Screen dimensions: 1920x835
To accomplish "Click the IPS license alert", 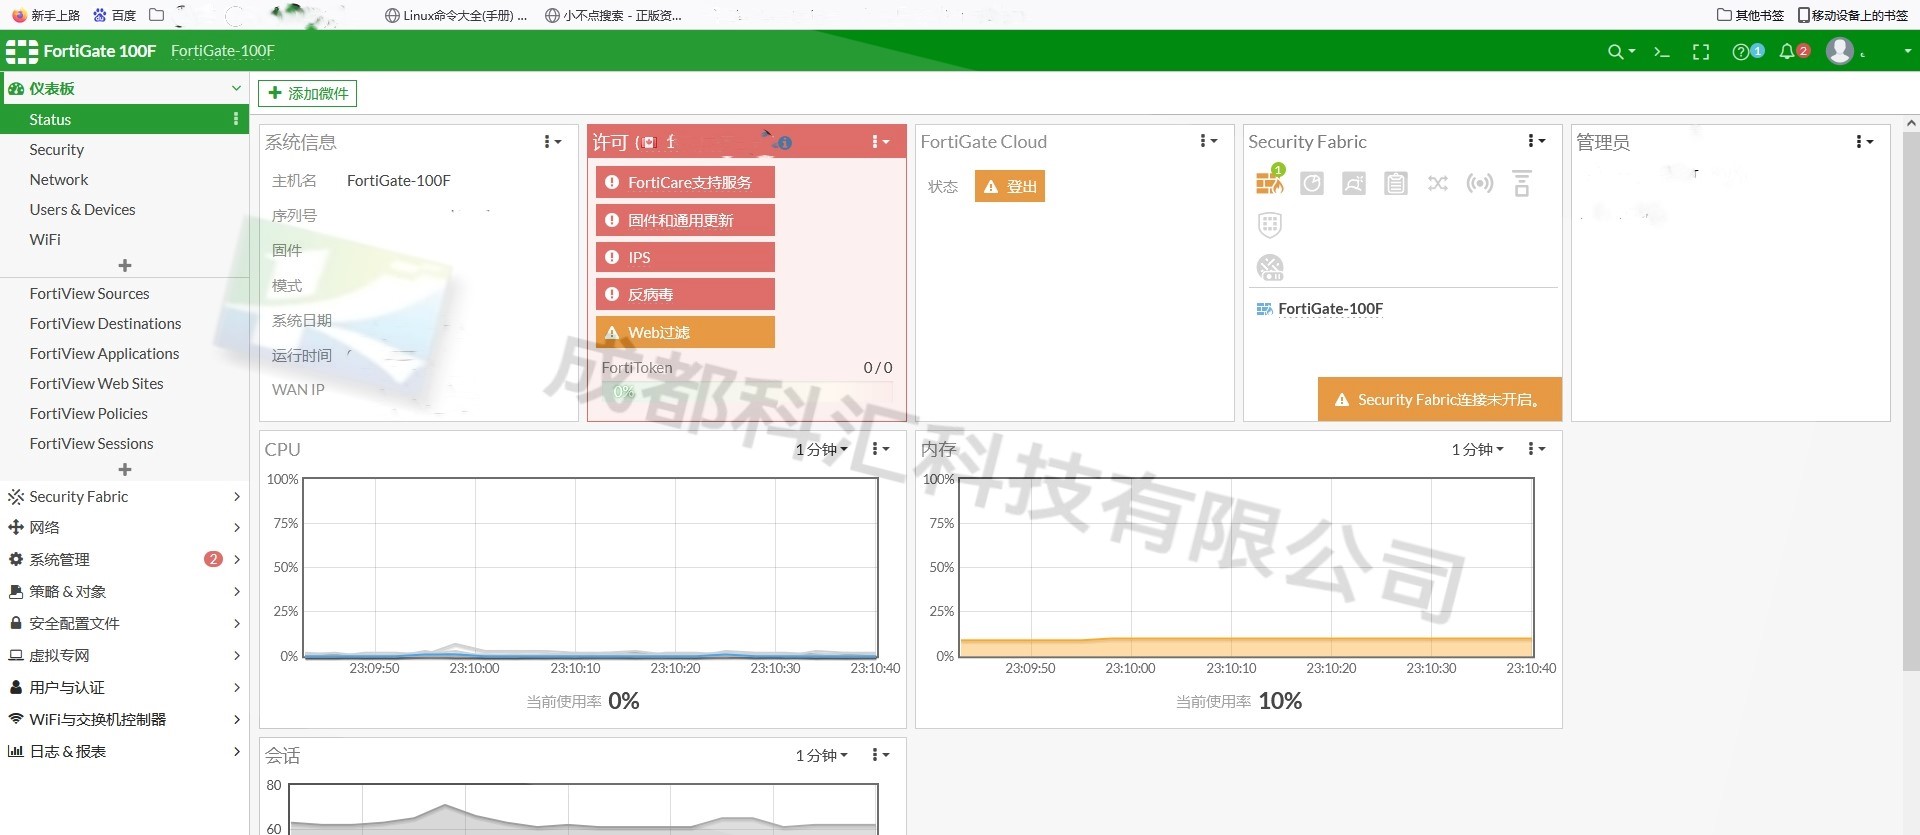I will click(x=685, y=257).
